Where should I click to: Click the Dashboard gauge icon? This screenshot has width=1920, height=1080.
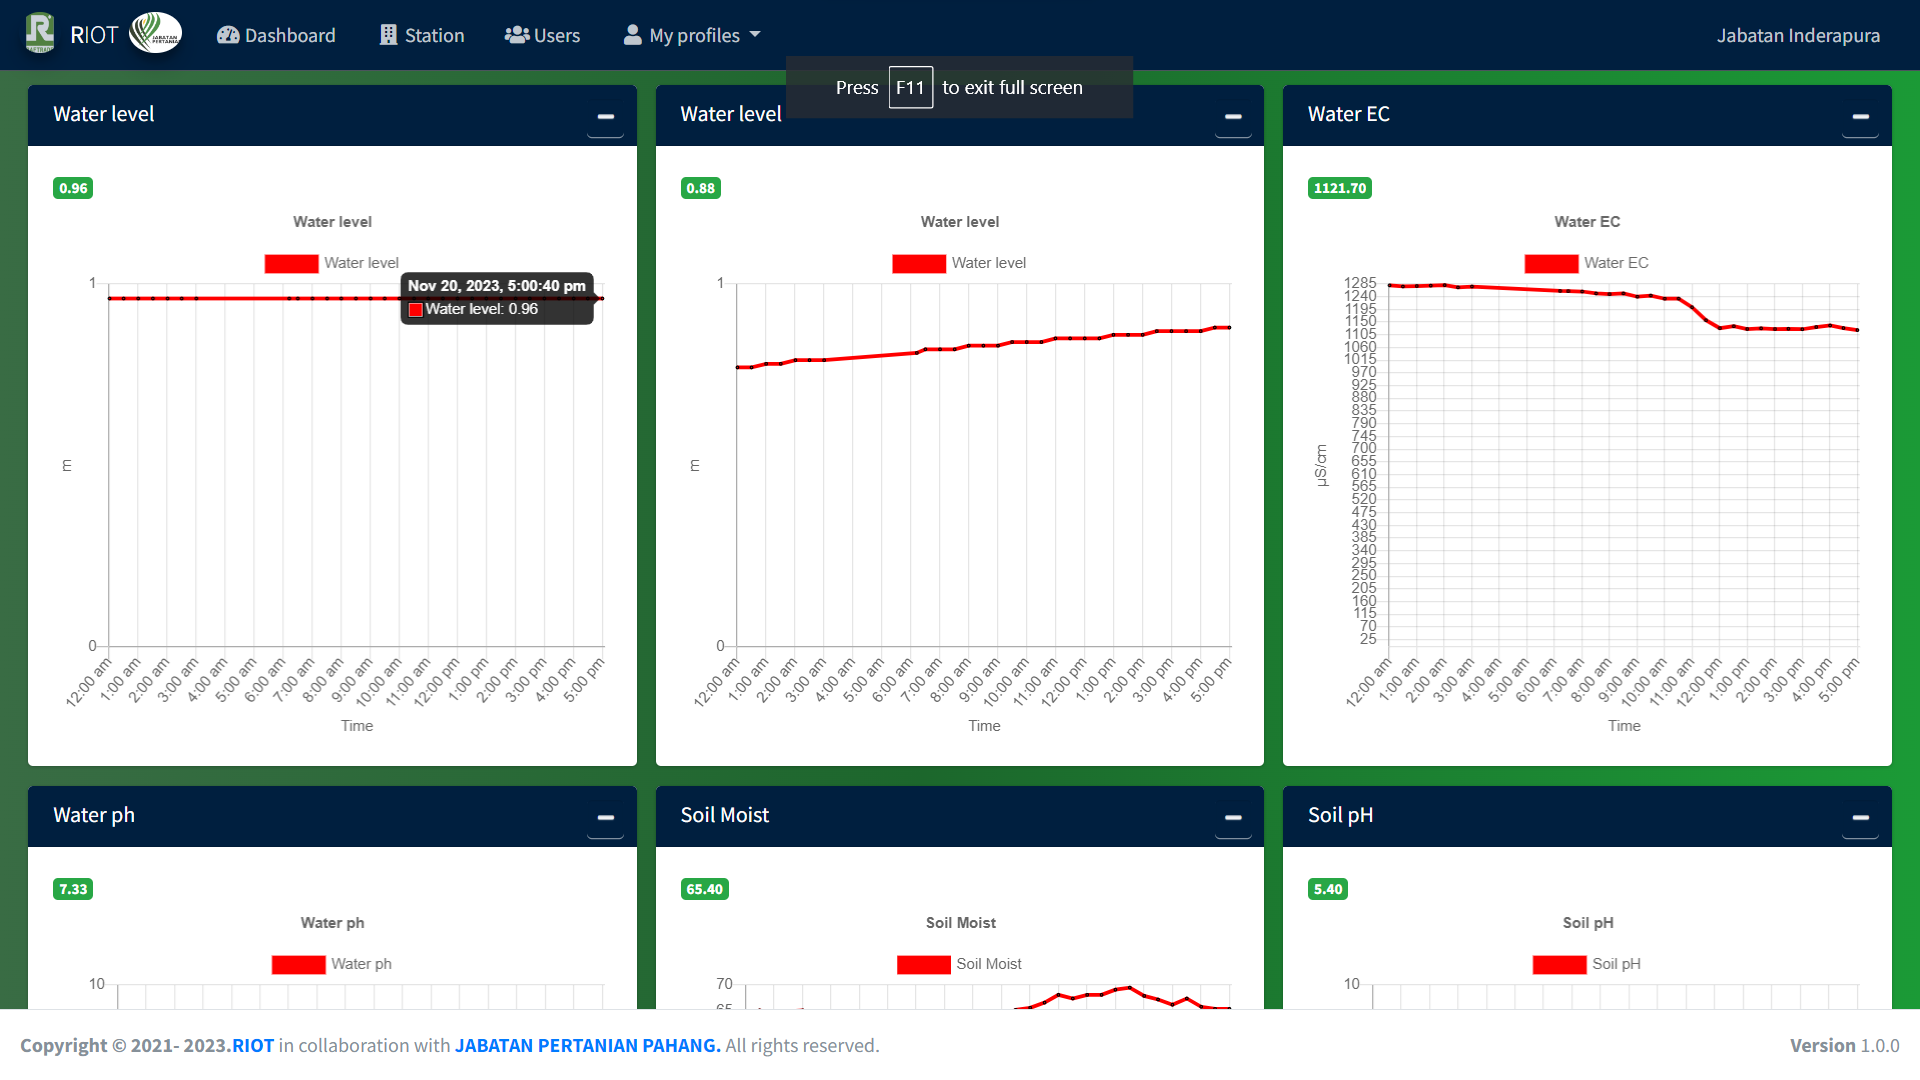228,35
